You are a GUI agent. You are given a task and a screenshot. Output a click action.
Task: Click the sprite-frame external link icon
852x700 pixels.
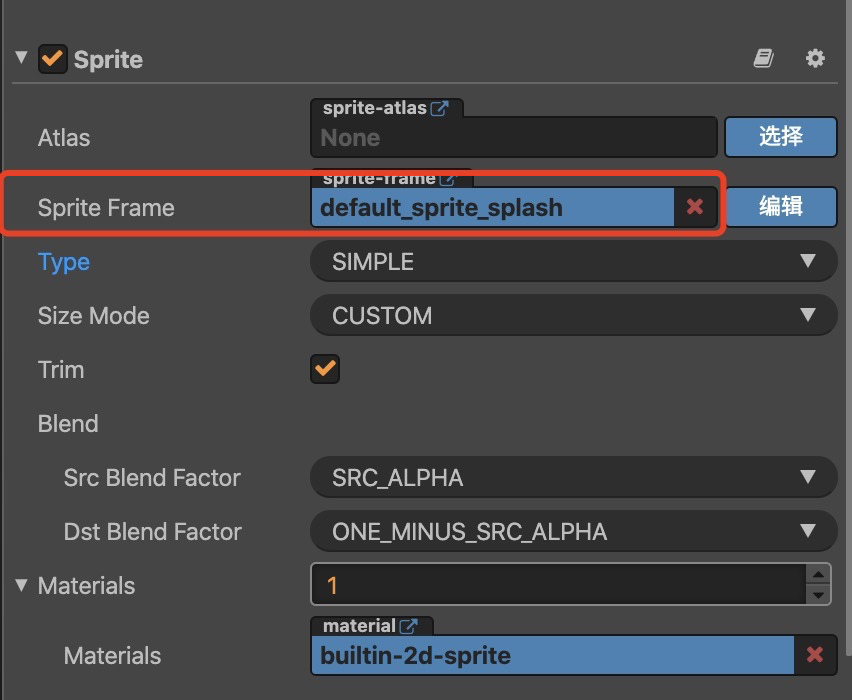(447, 179)
